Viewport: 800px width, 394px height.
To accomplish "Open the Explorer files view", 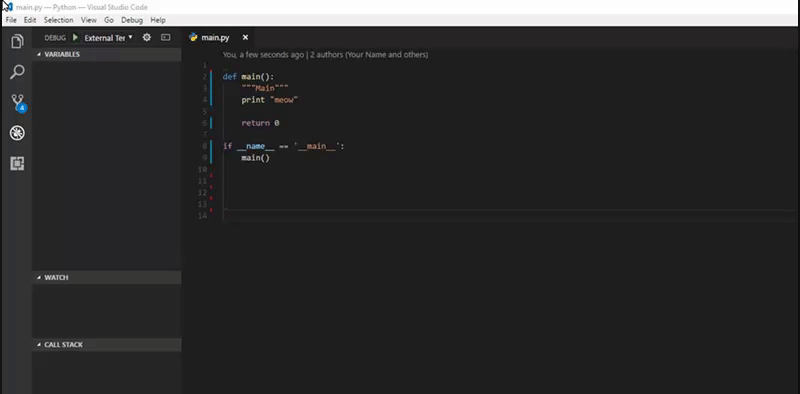I will click(x=17, y=41).
